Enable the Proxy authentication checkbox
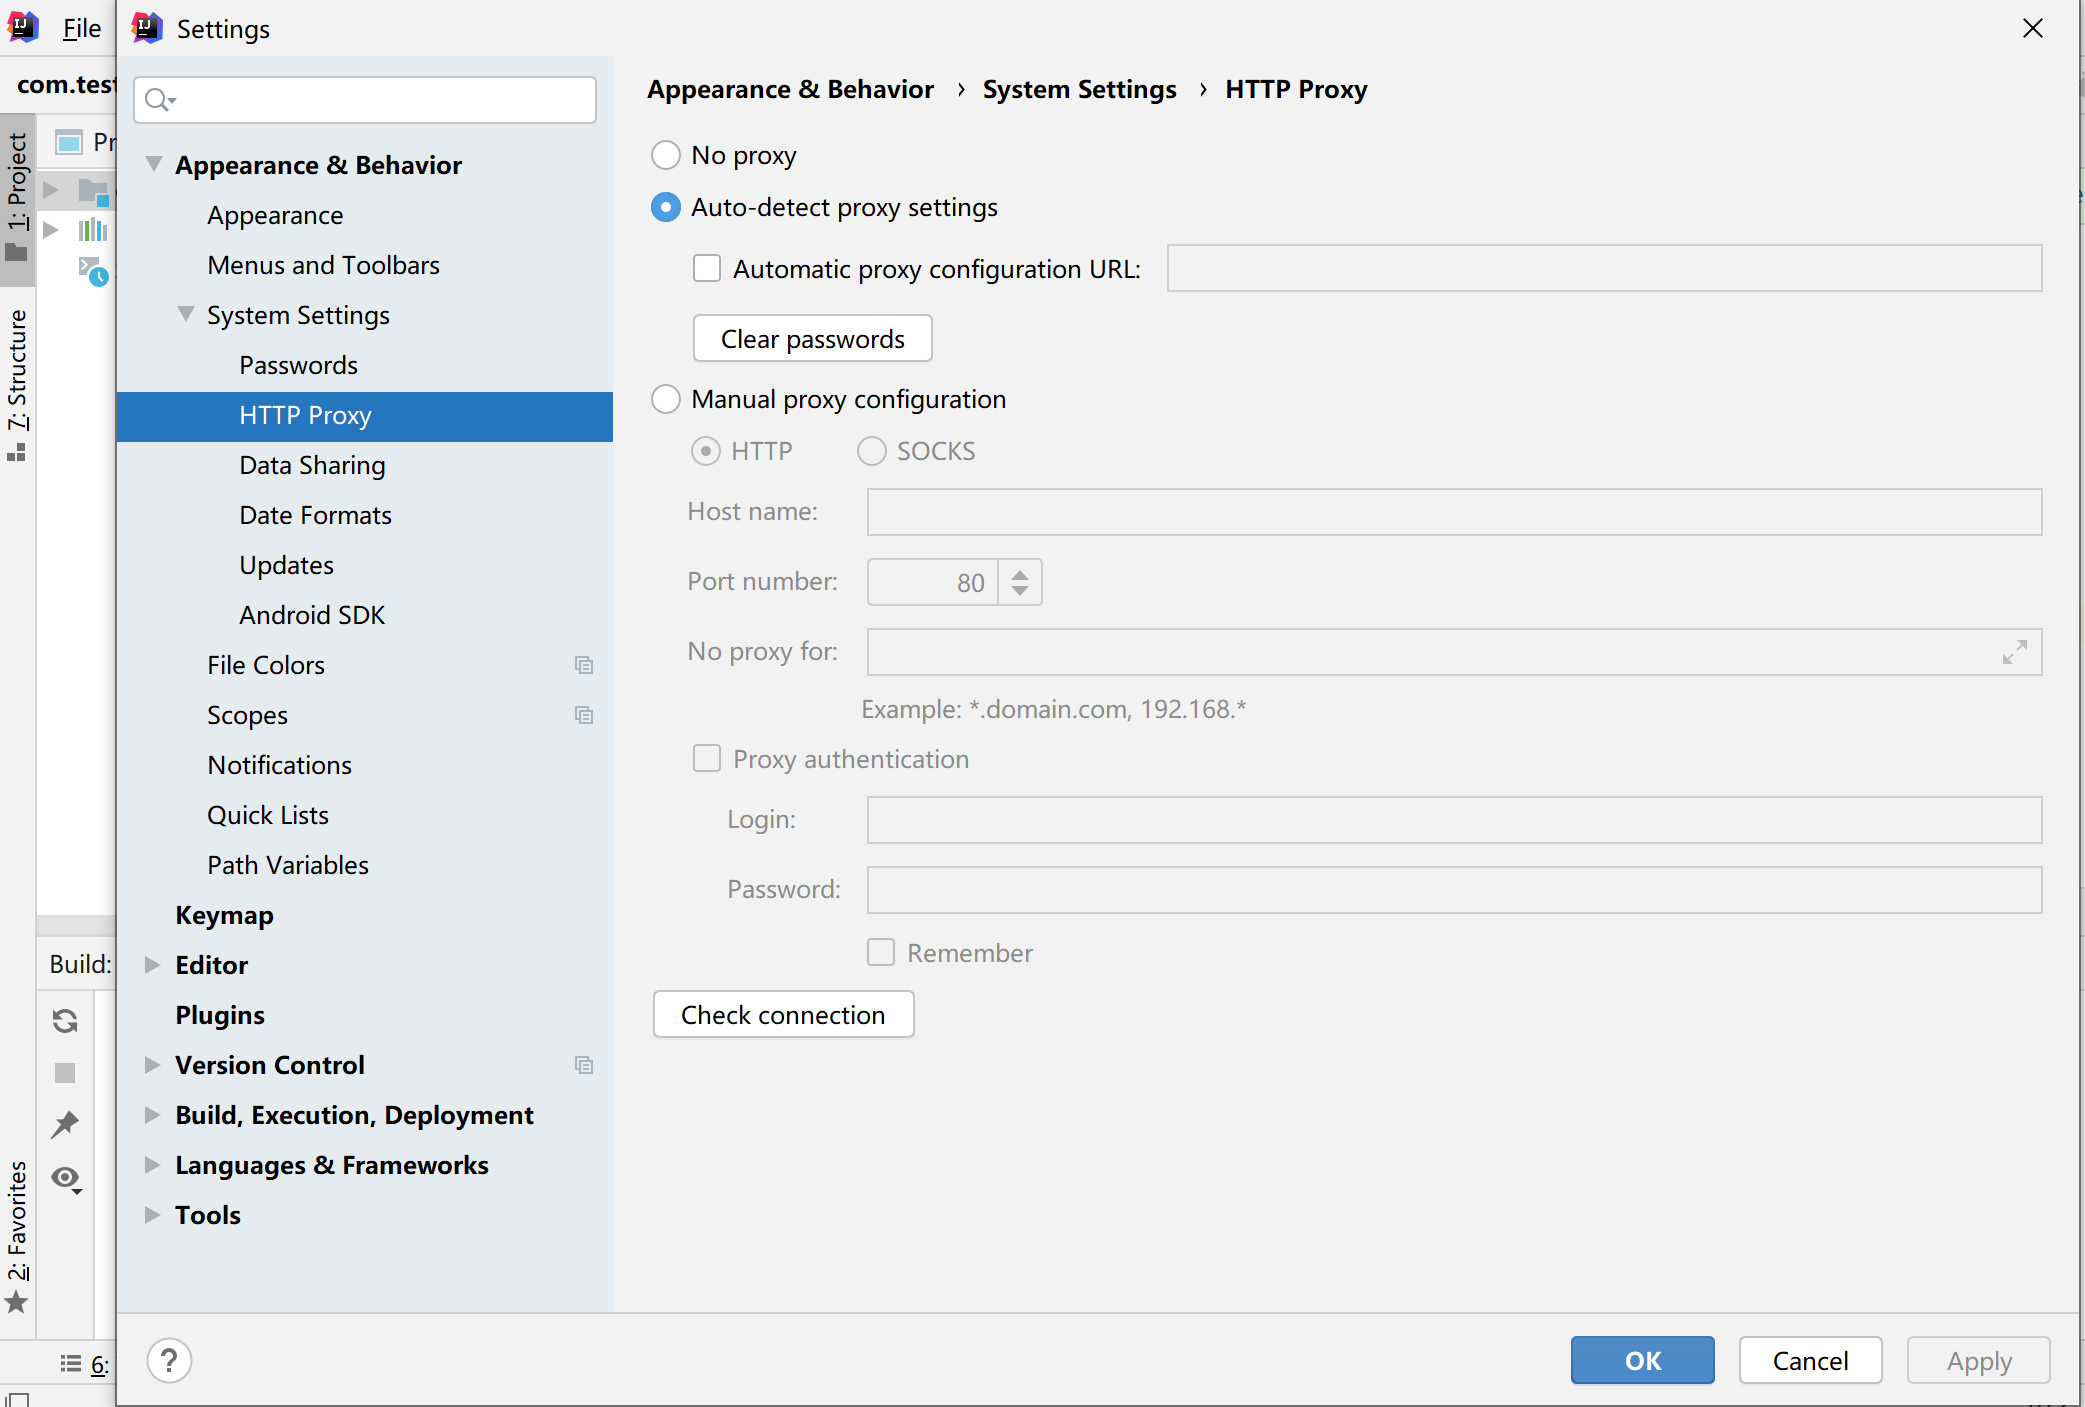The image size is (2085, 1407). [705, 758]
